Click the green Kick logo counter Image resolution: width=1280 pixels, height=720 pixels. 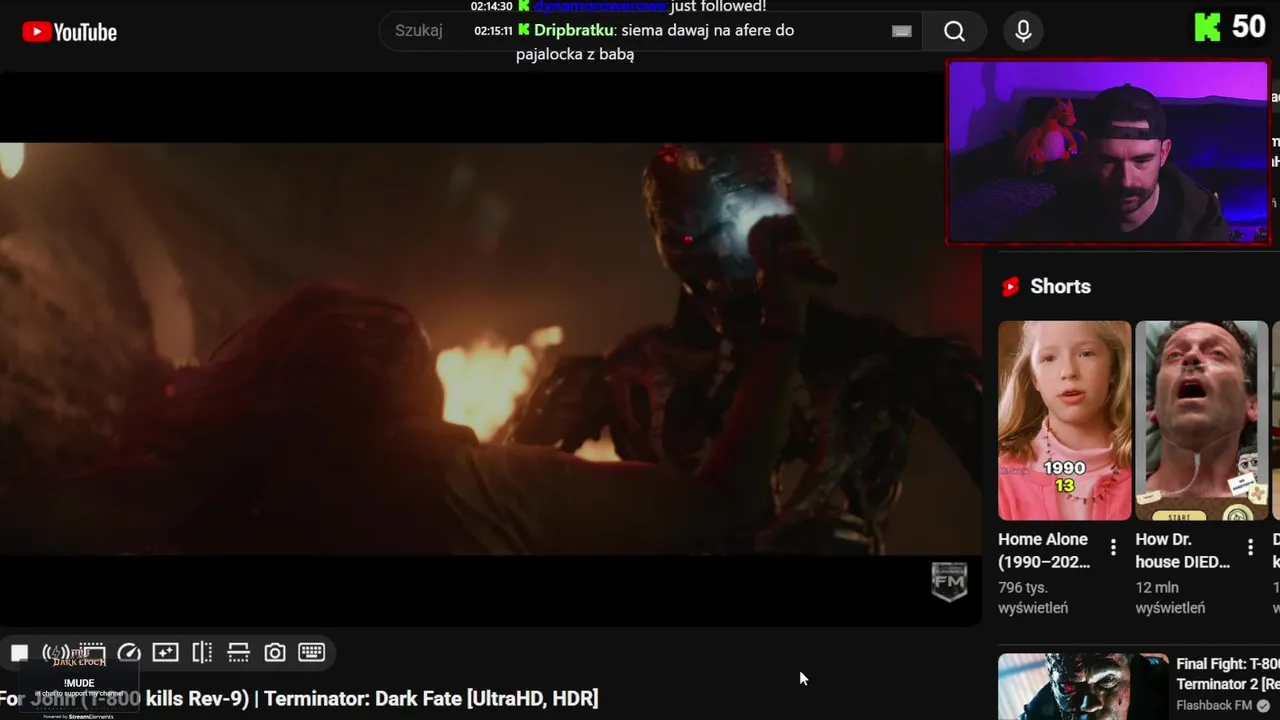pyautogui.click(x=1231, y=27)
